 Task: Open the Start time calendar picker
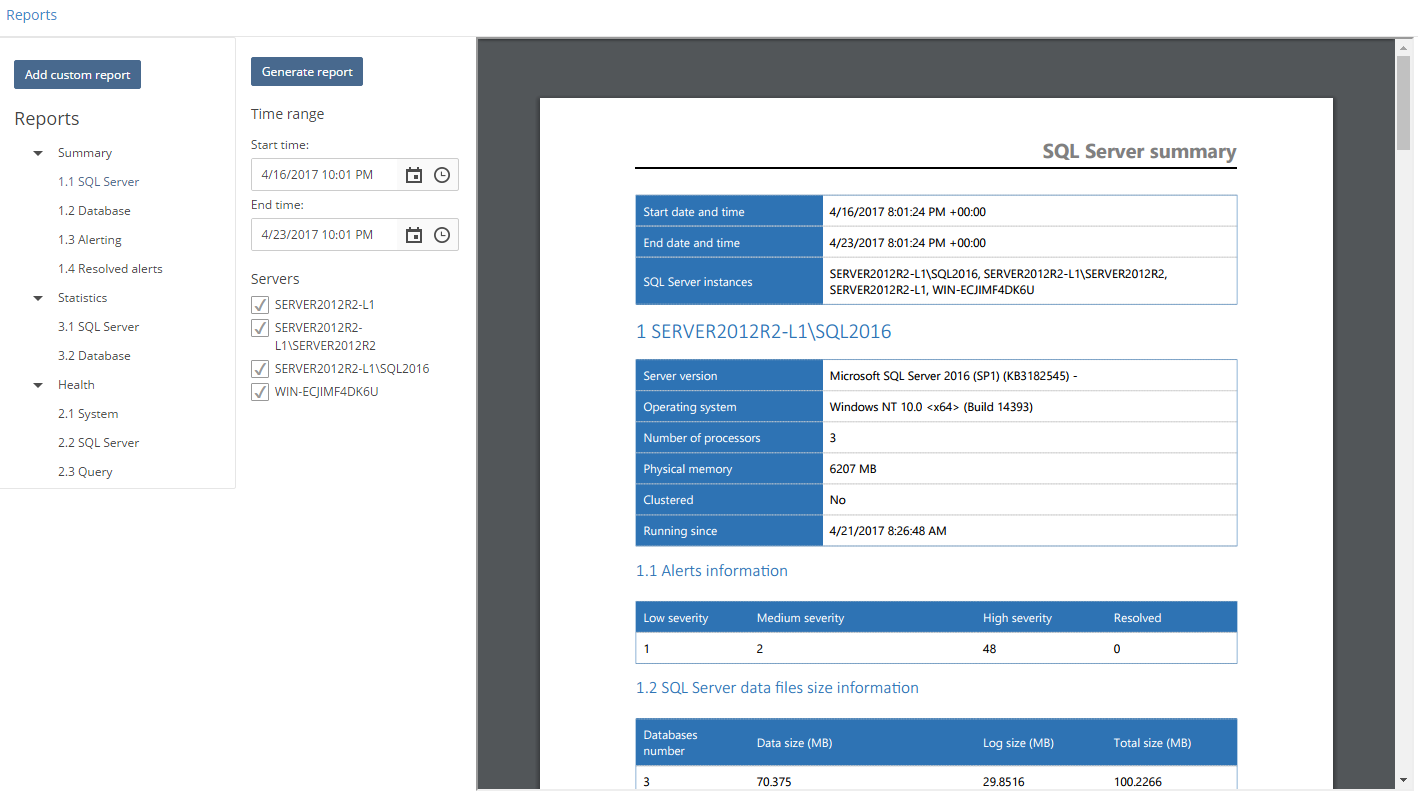pyautogui.click(x=413, y=174)
